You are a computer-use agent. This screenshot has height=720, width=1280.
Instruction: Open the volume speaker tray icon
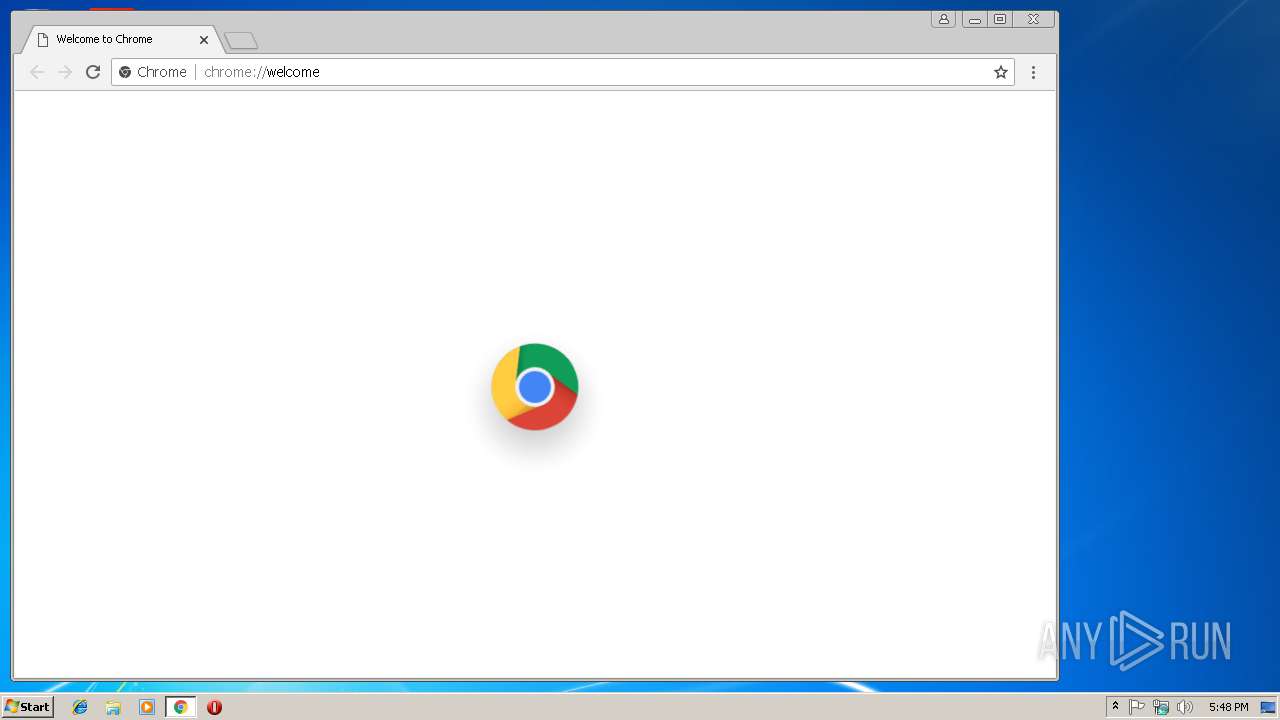1185,707
